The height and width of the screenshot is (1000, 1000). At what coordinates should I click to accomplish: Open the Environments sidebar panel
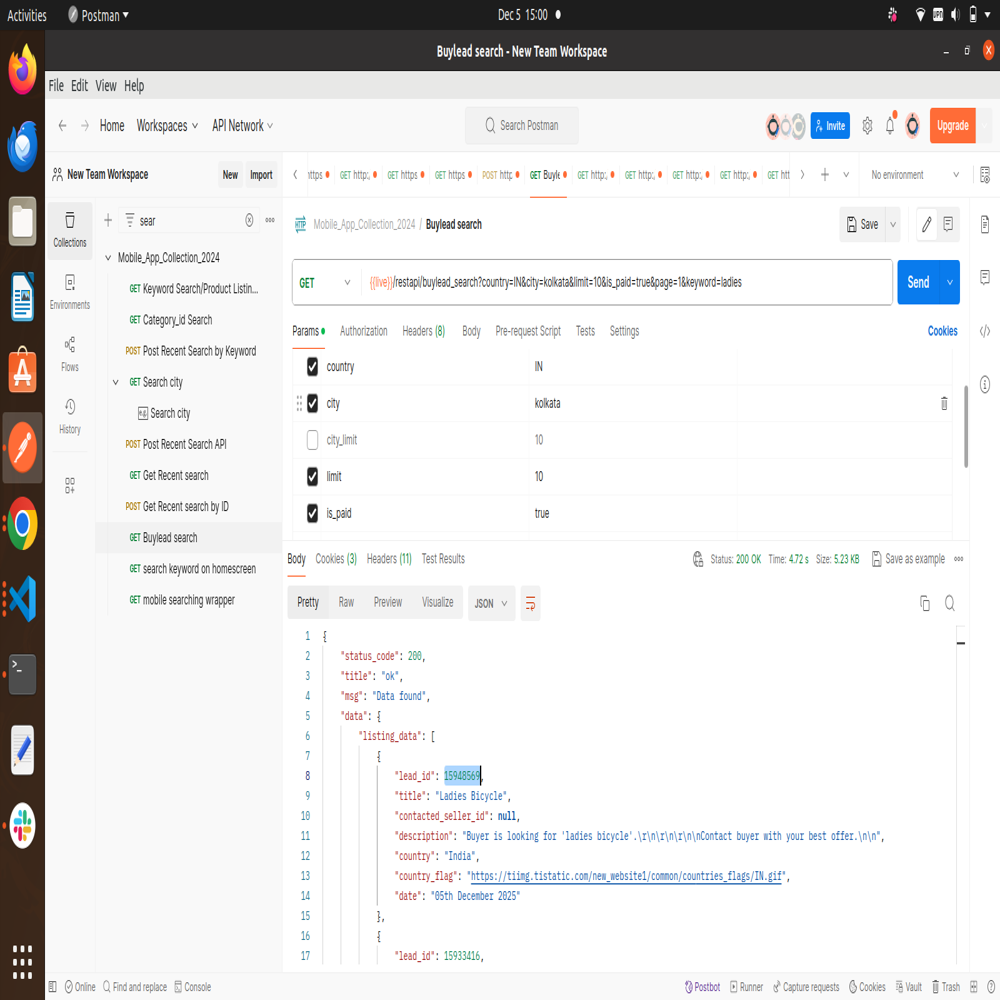69,291
